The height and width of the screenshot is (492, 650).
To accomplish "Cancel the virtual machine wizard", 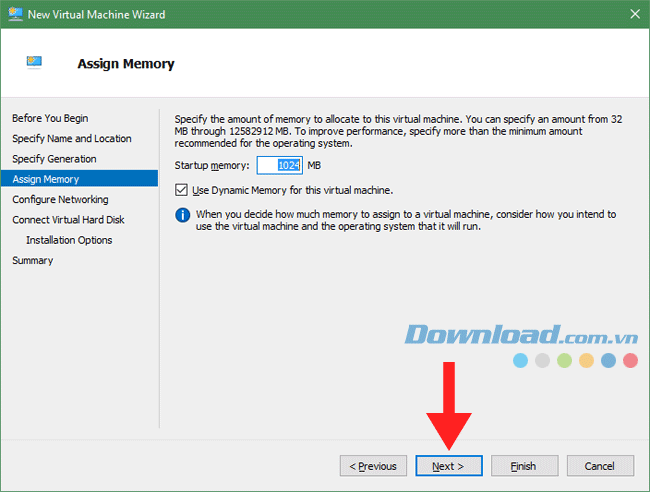I will point(599,466).
